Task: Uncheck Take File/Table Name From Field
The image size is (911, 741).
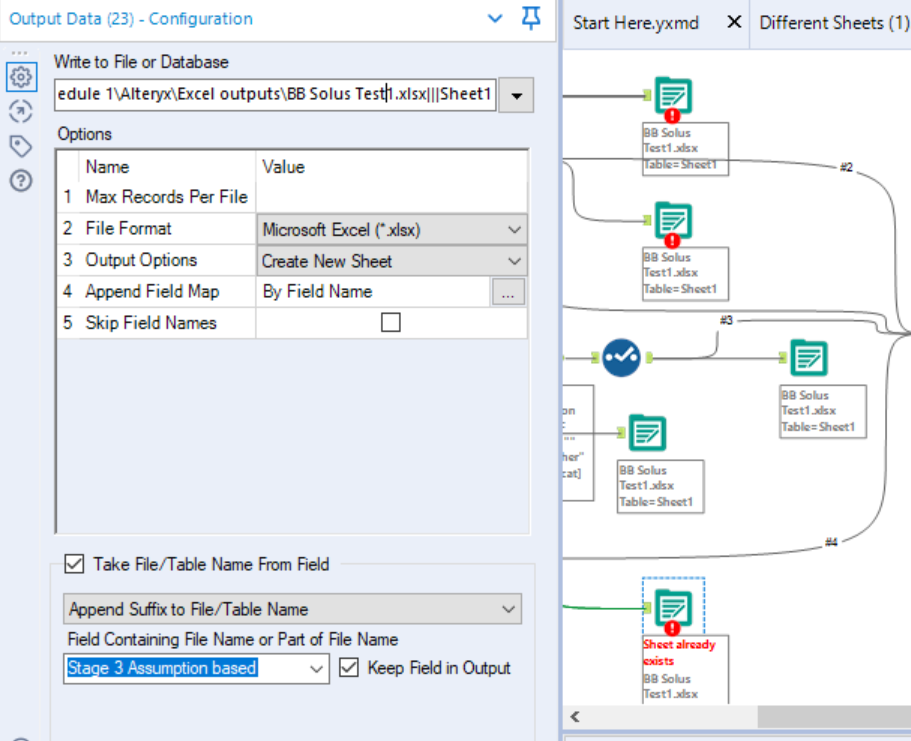Action: click(74, 564)
